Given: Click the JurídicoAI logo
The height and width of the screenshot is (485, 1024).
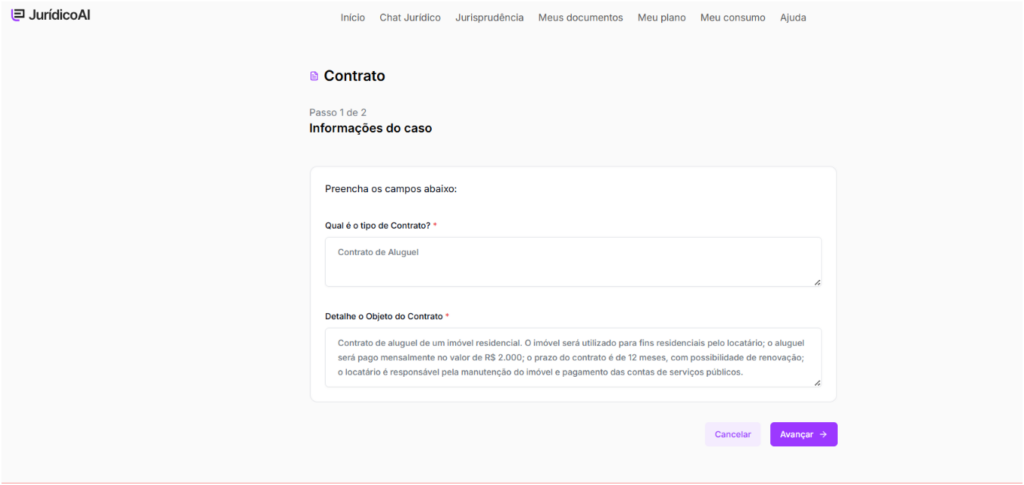Looking at the screenshot, I should tap(51, 15).
